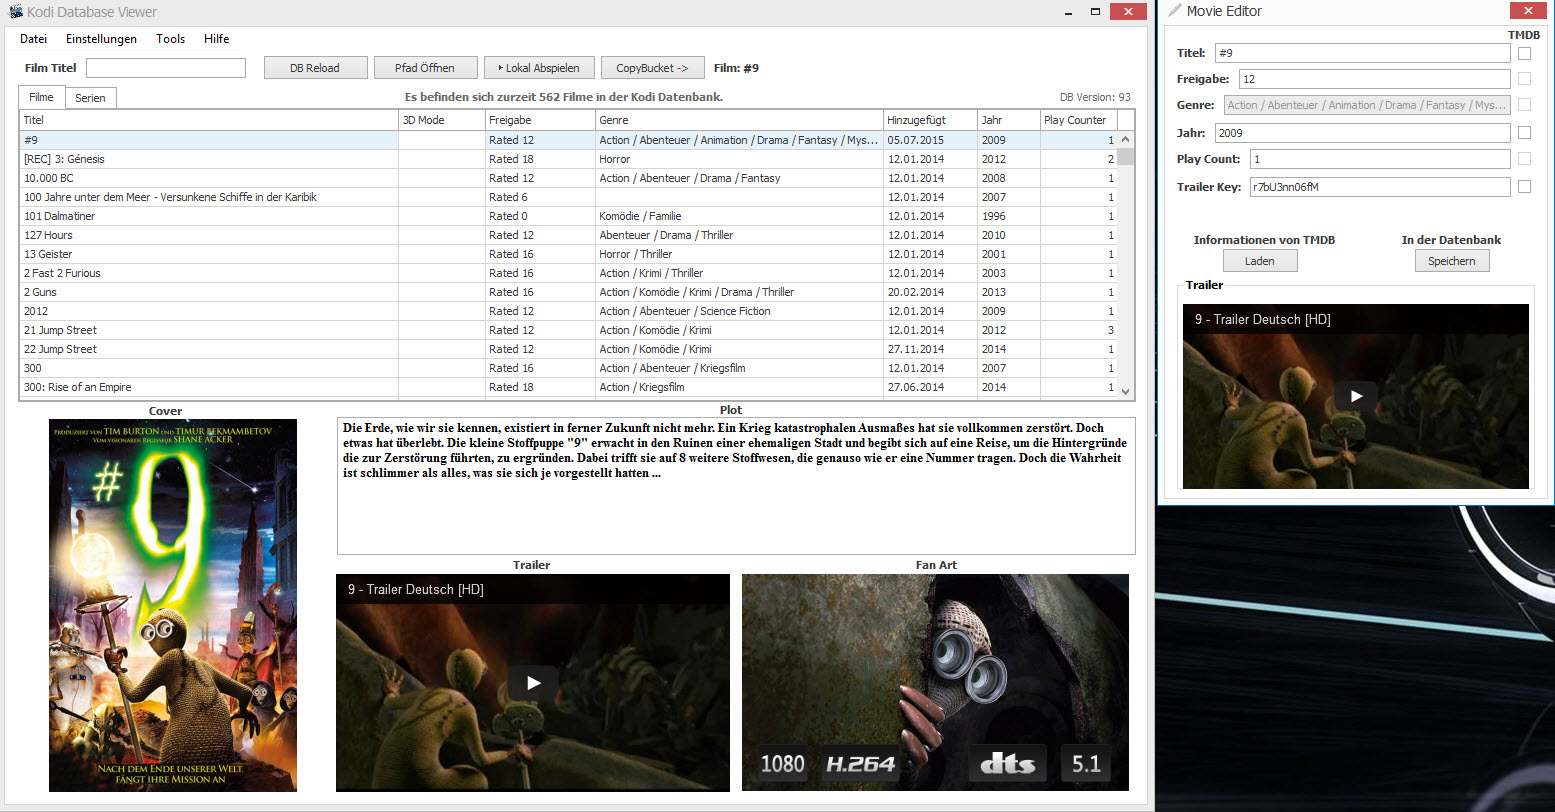Select the row '22 Jump Street'
This screenshot has width=1555, height=812.
(568, 349)
